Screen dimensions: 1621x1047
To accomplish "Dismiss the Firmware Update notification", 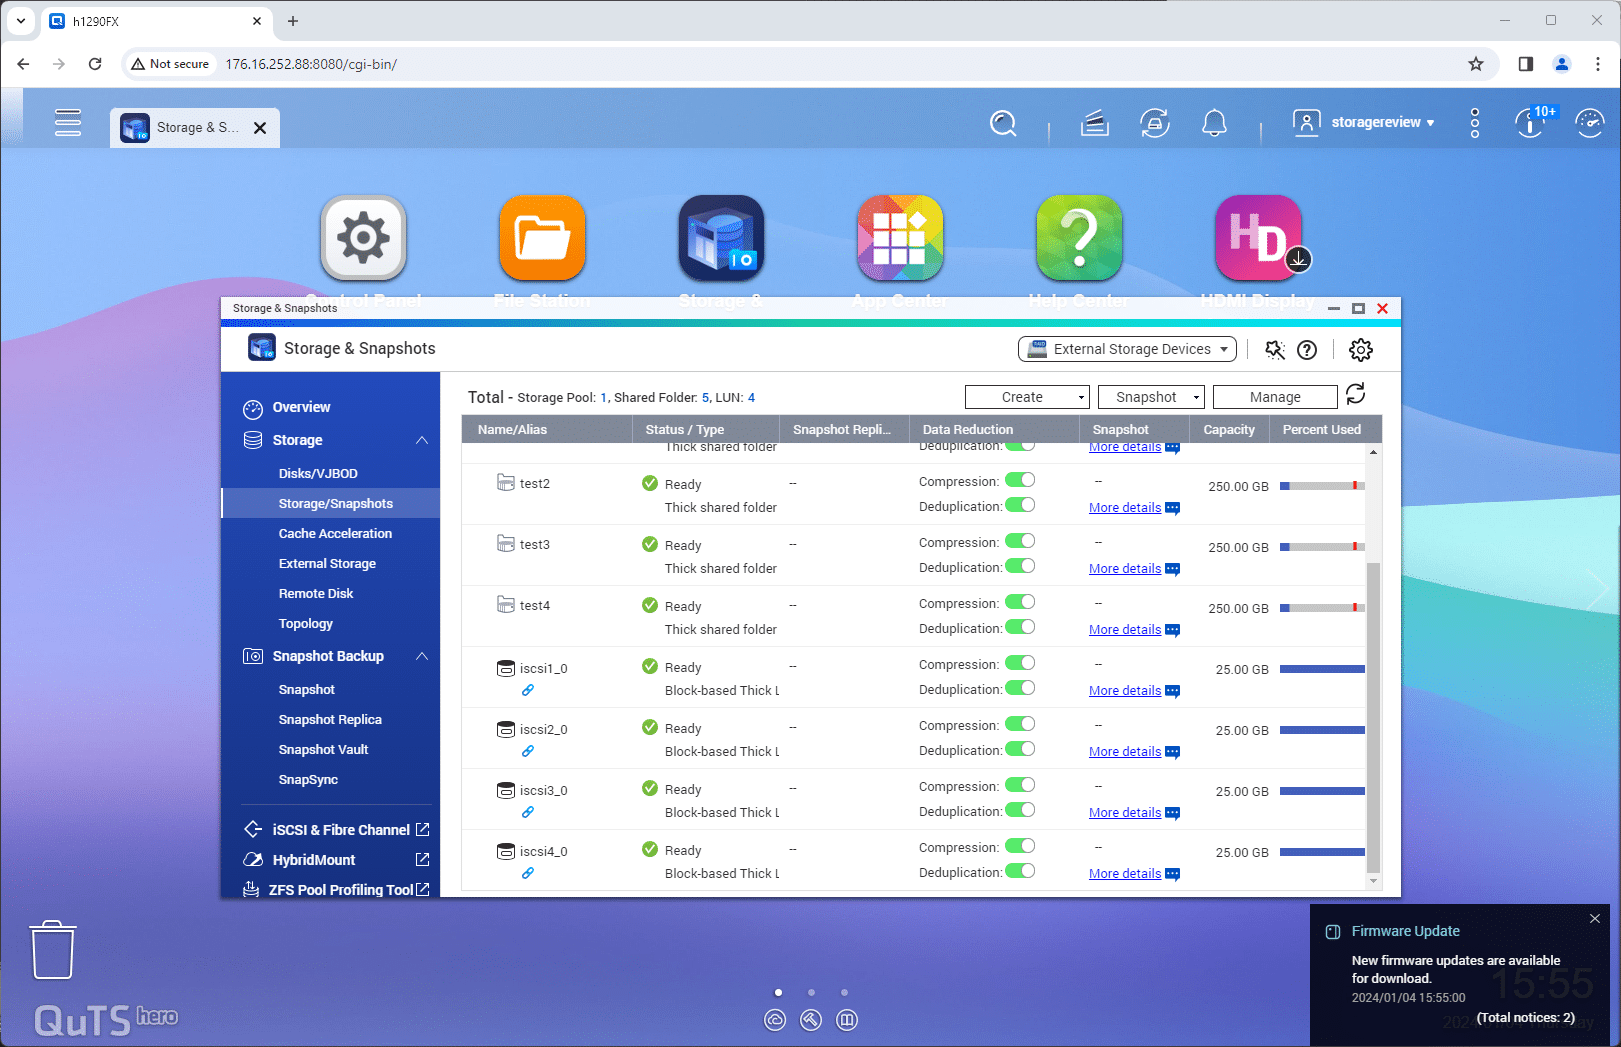I will pyautogui.click(x=1595, y=918).
